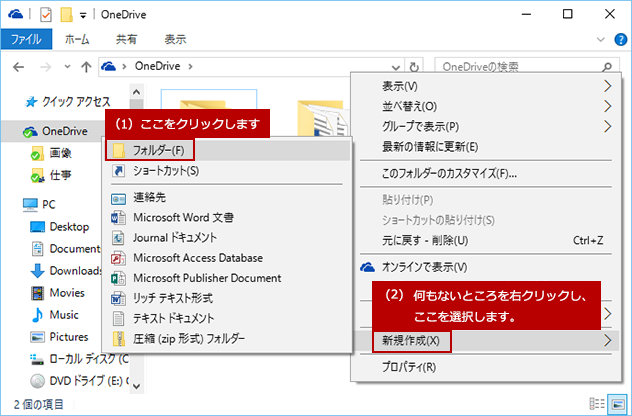Viewport: 632px width, 416px height.
Task: Open recent locations dropdown arrow
Action: [x=67, y=67]
